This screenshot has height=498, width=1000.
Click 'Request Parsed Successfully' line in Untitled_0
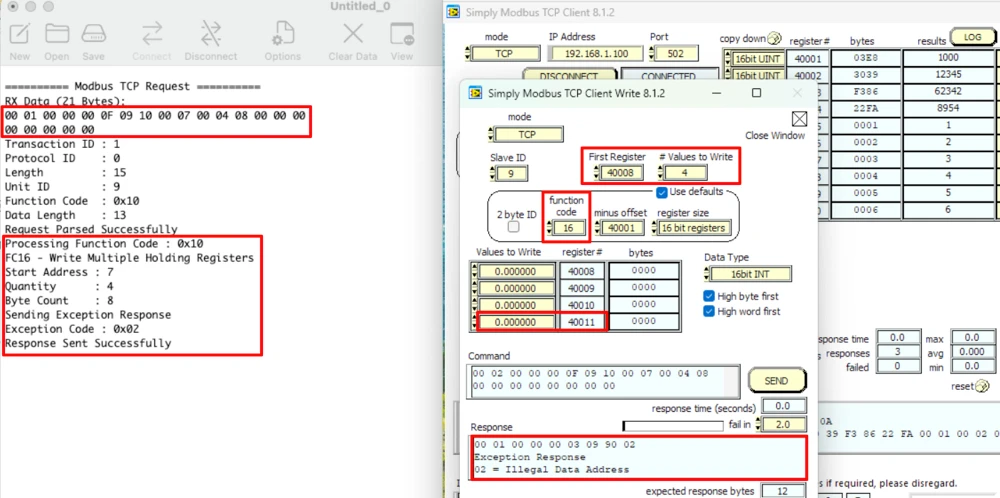coord(91,230)
